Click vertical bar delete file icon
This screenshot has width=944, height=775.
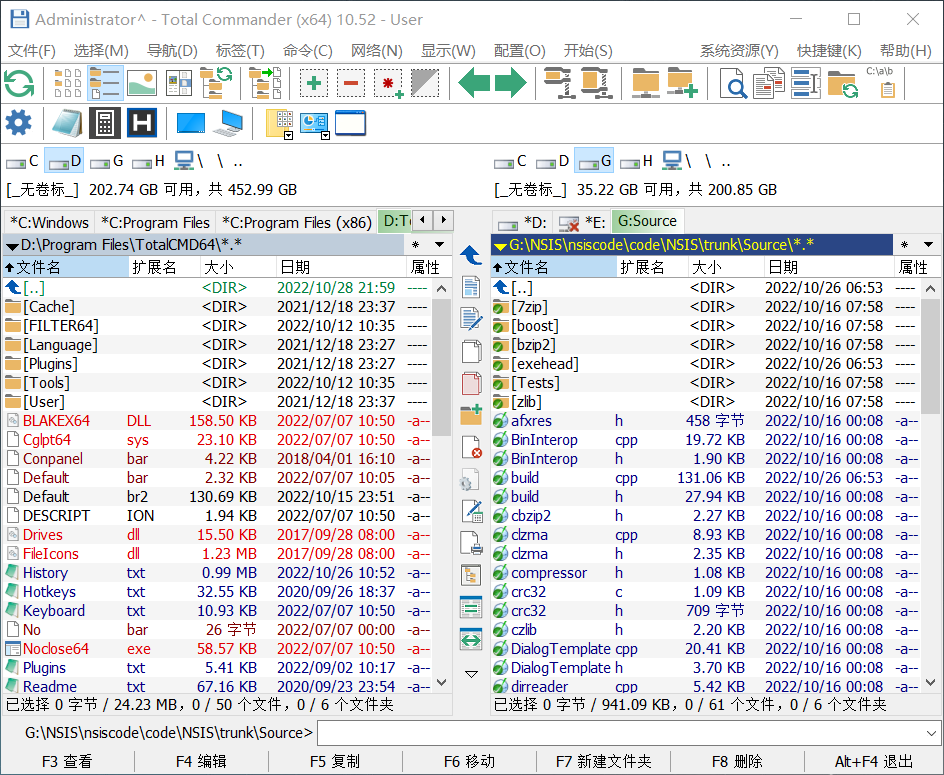pos(471,448)
